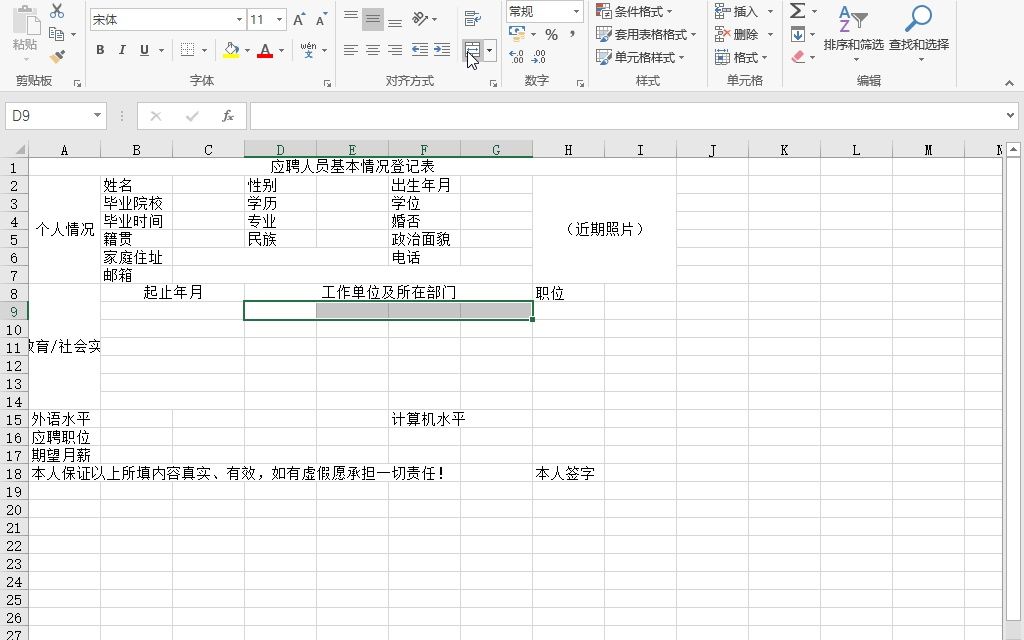The width and height of the screenshot is (1024, 640).
Task: Click the Increase Decimal icon
Action: click(x=515, y=57)
